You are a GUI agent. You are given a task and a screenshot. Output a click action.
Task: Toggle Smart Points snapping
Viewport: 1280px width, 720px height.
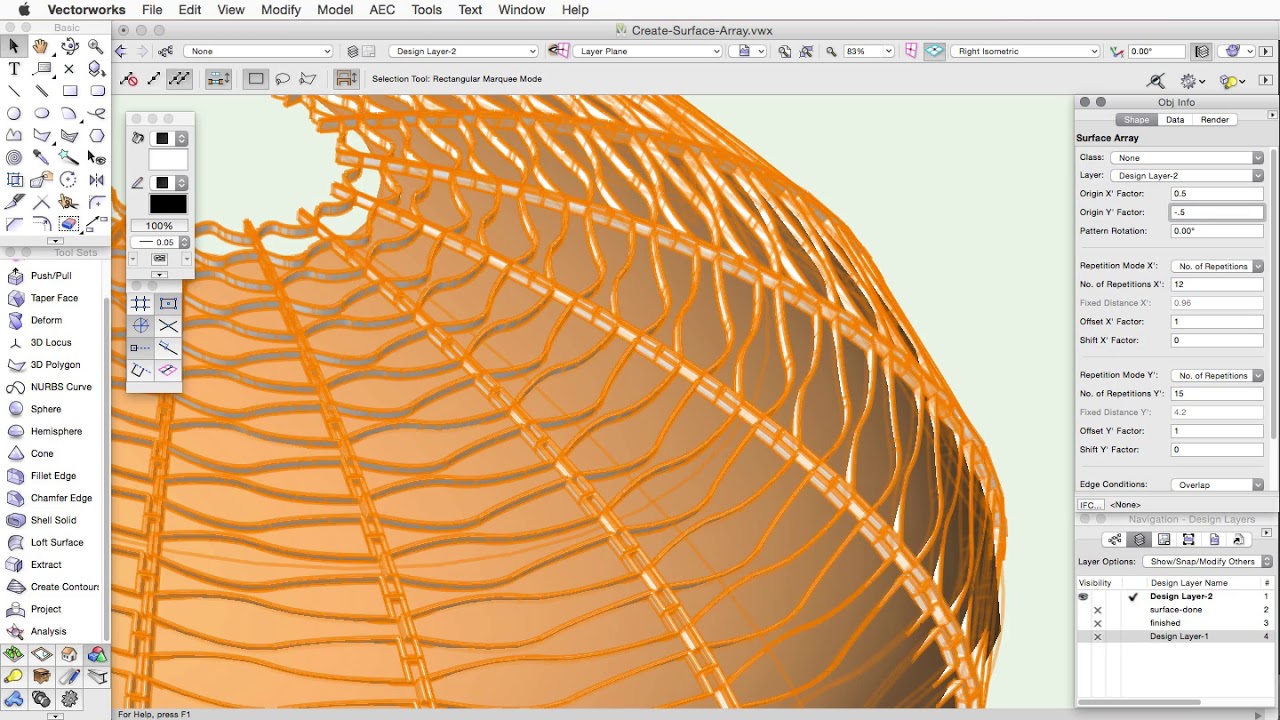pyautogui.click(x=141, y=348)
